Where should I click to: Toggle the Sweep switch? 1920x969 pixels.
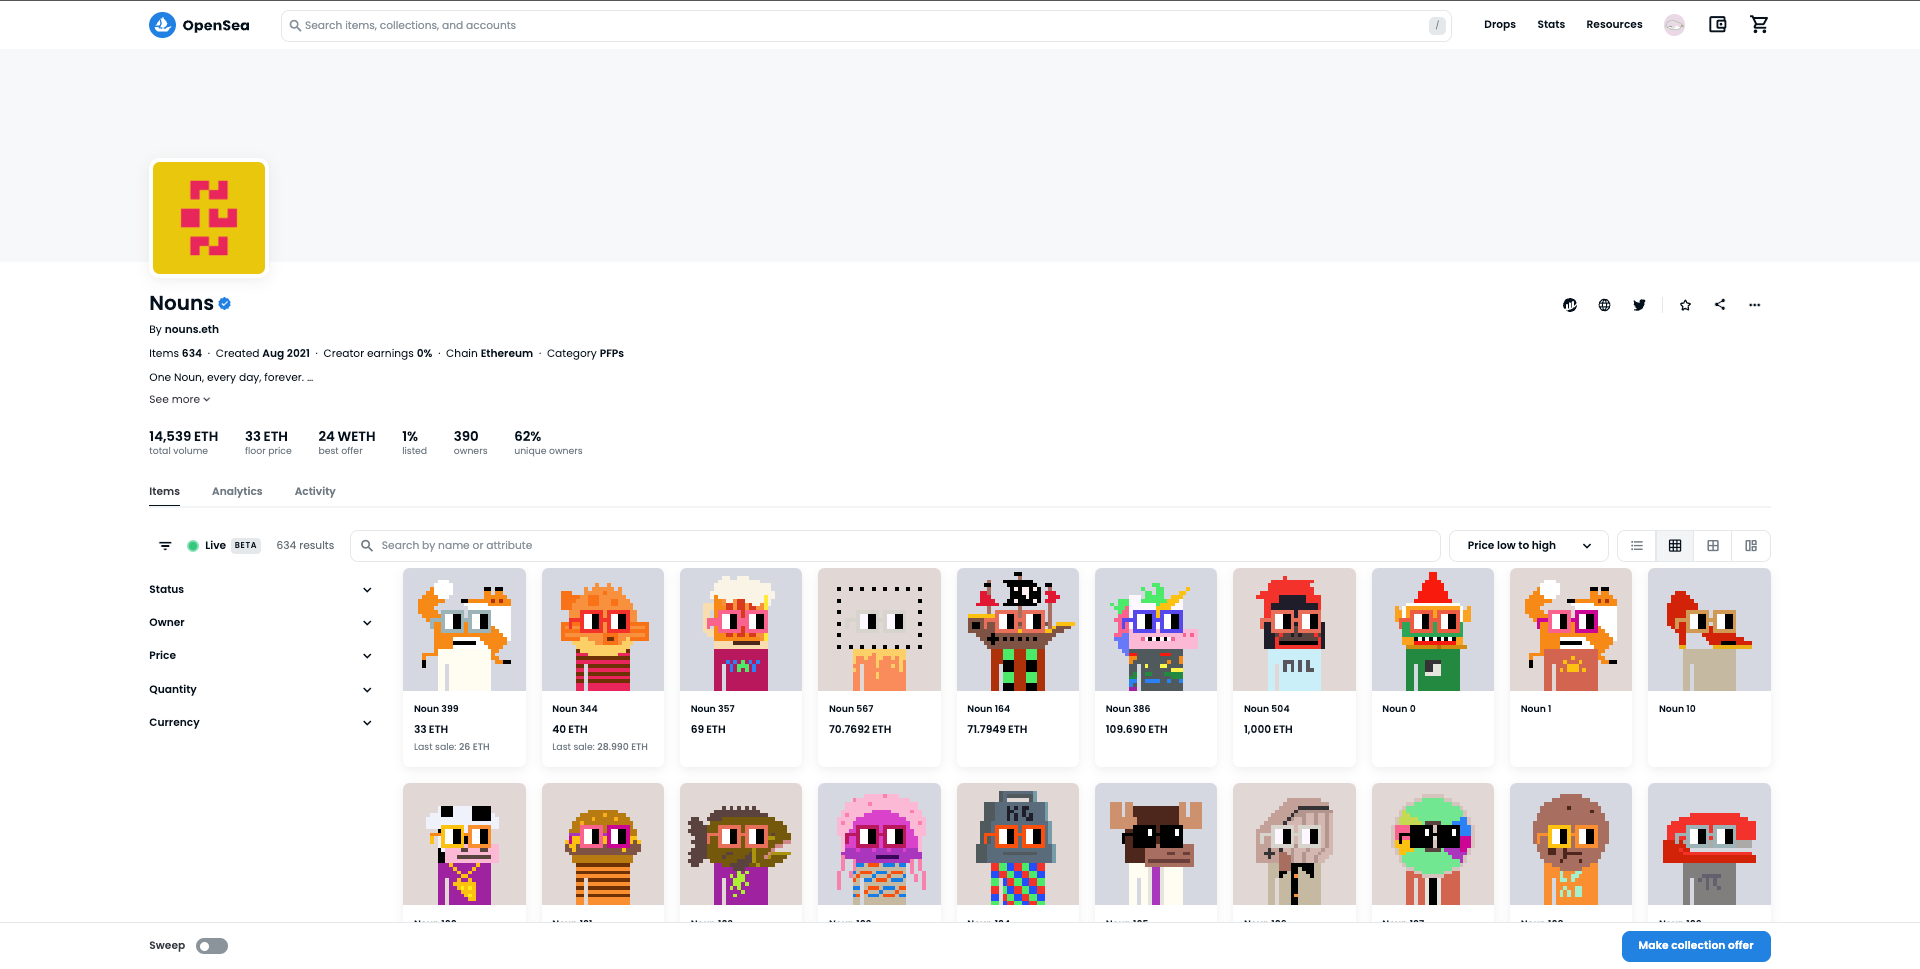pyautogui.click(x=212, y=946)
